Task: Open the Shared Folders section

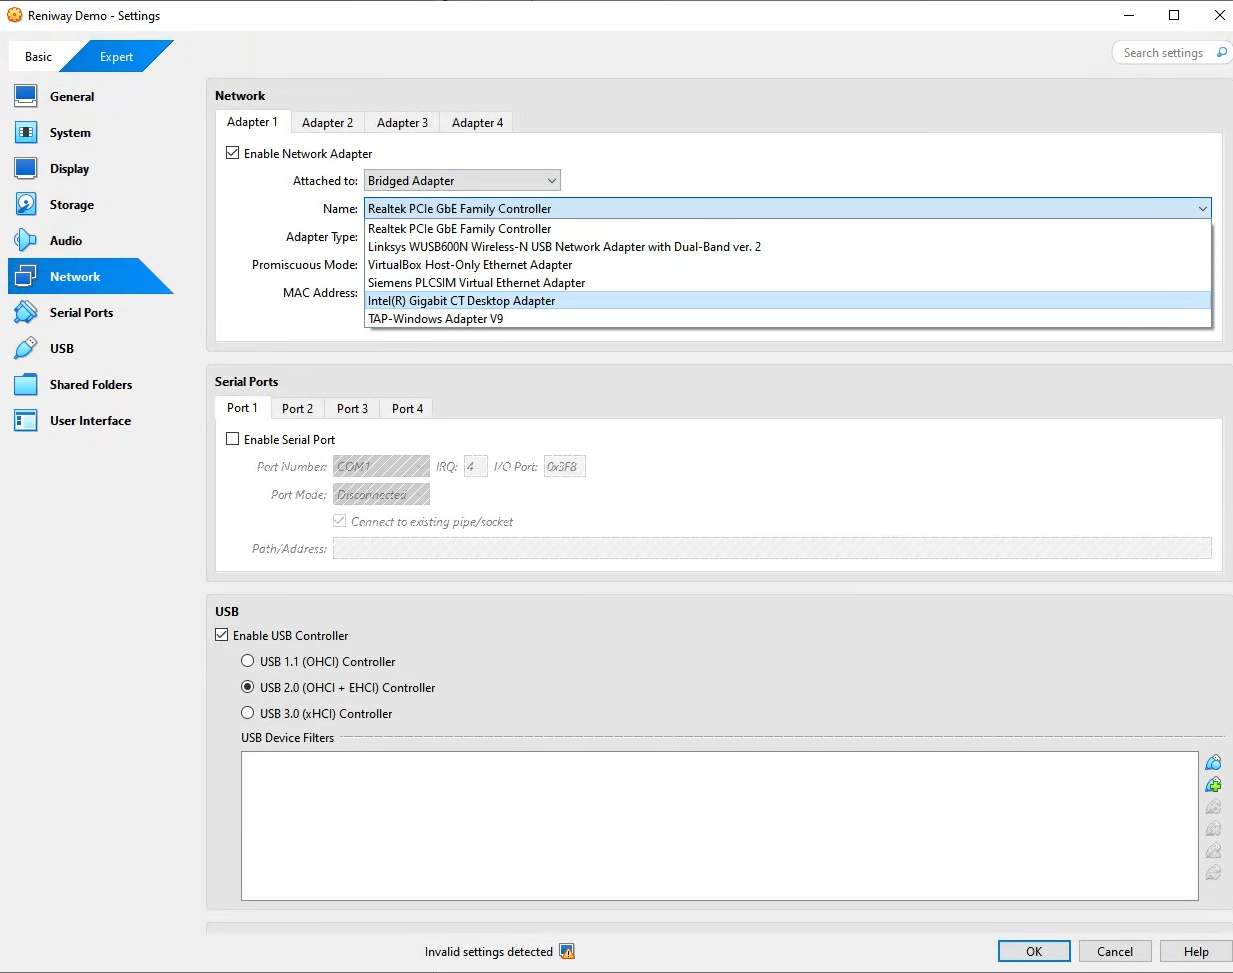Action: [x=90, y=385]
